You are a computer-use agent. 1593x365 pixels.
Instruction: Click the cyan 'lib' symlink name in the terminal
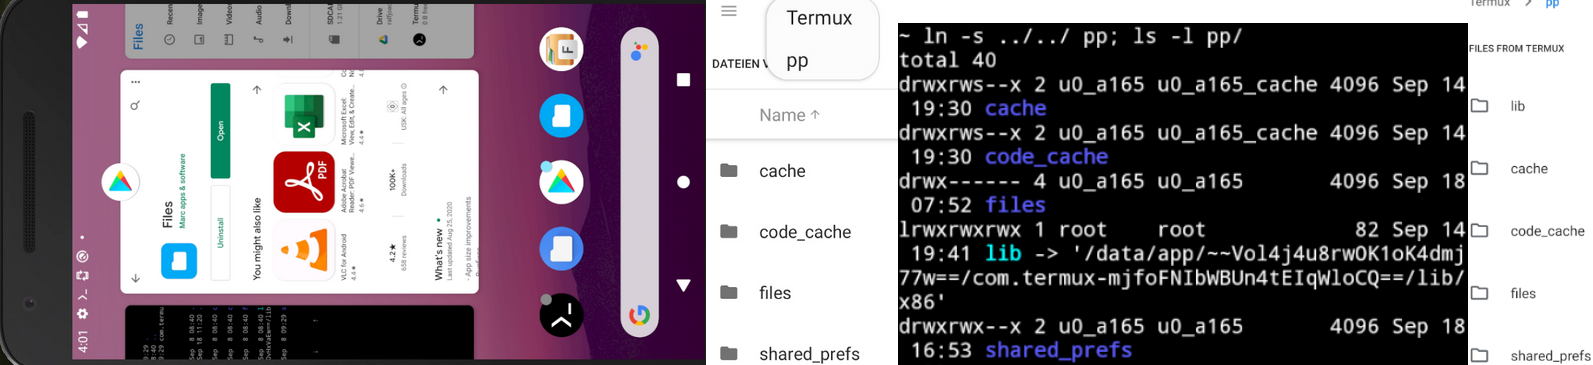point(1003,253)
